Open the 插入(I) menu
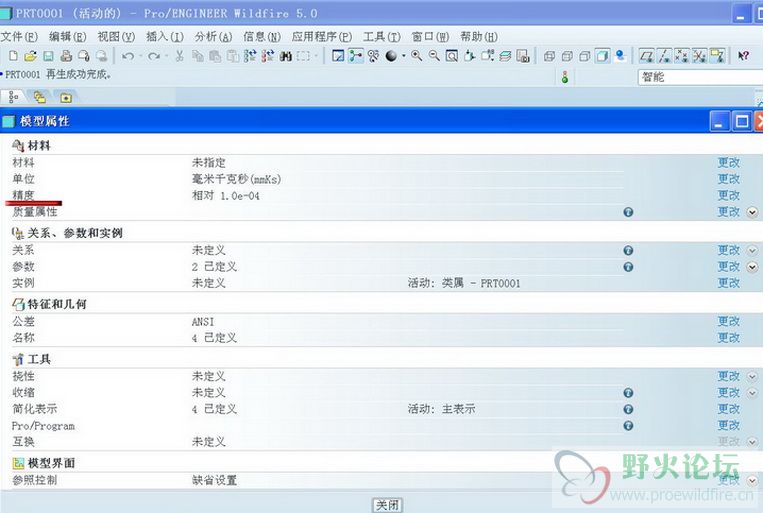Viewport: 763px width, 513px height. (x=165, y=37)
